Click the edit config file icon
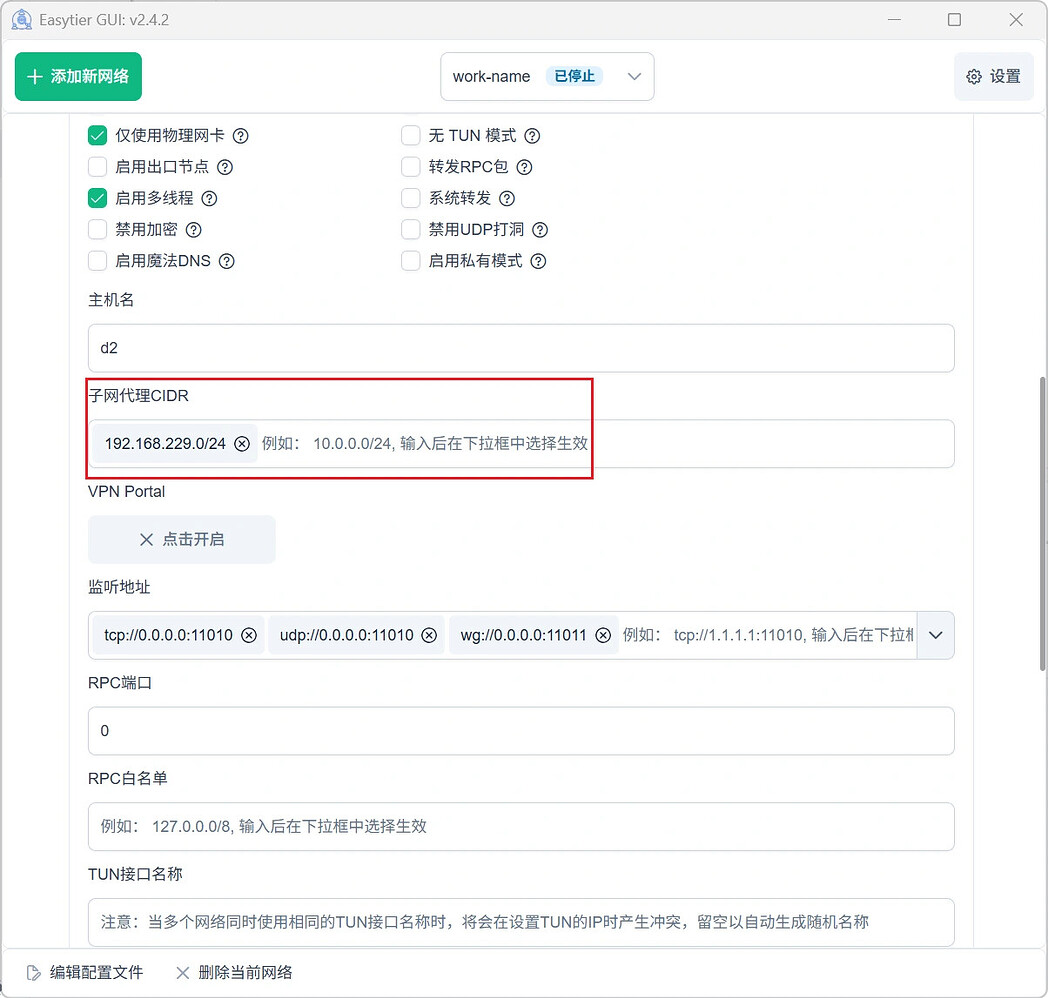 point(33,973)
